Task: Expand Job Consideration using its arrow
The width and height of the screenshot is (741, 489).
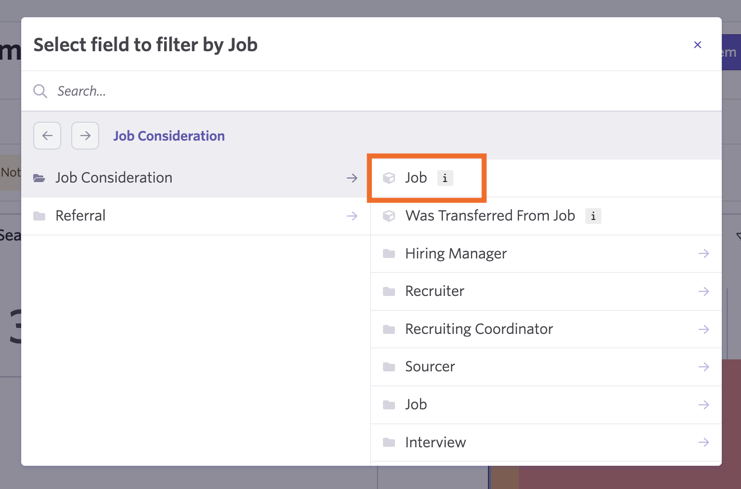Action: [352, 178]
